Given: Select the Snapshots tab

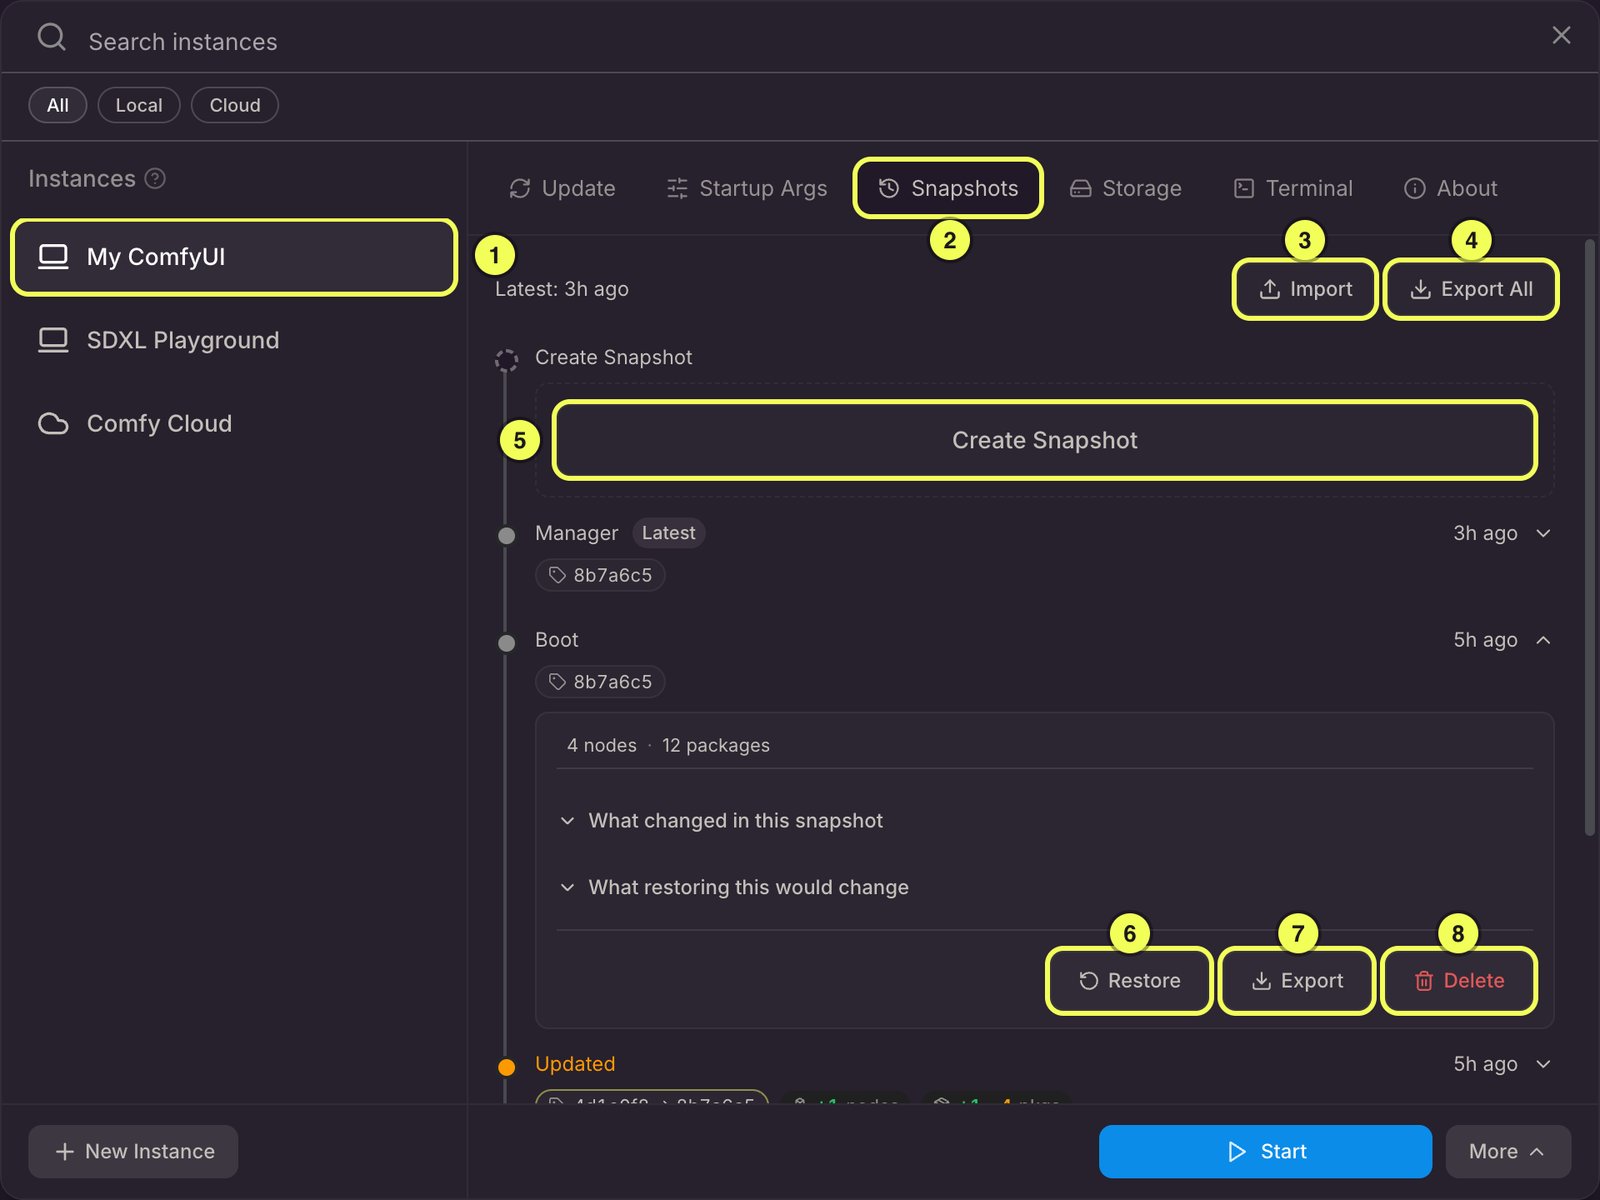Looking at the screenshot, I should point(948,188).
